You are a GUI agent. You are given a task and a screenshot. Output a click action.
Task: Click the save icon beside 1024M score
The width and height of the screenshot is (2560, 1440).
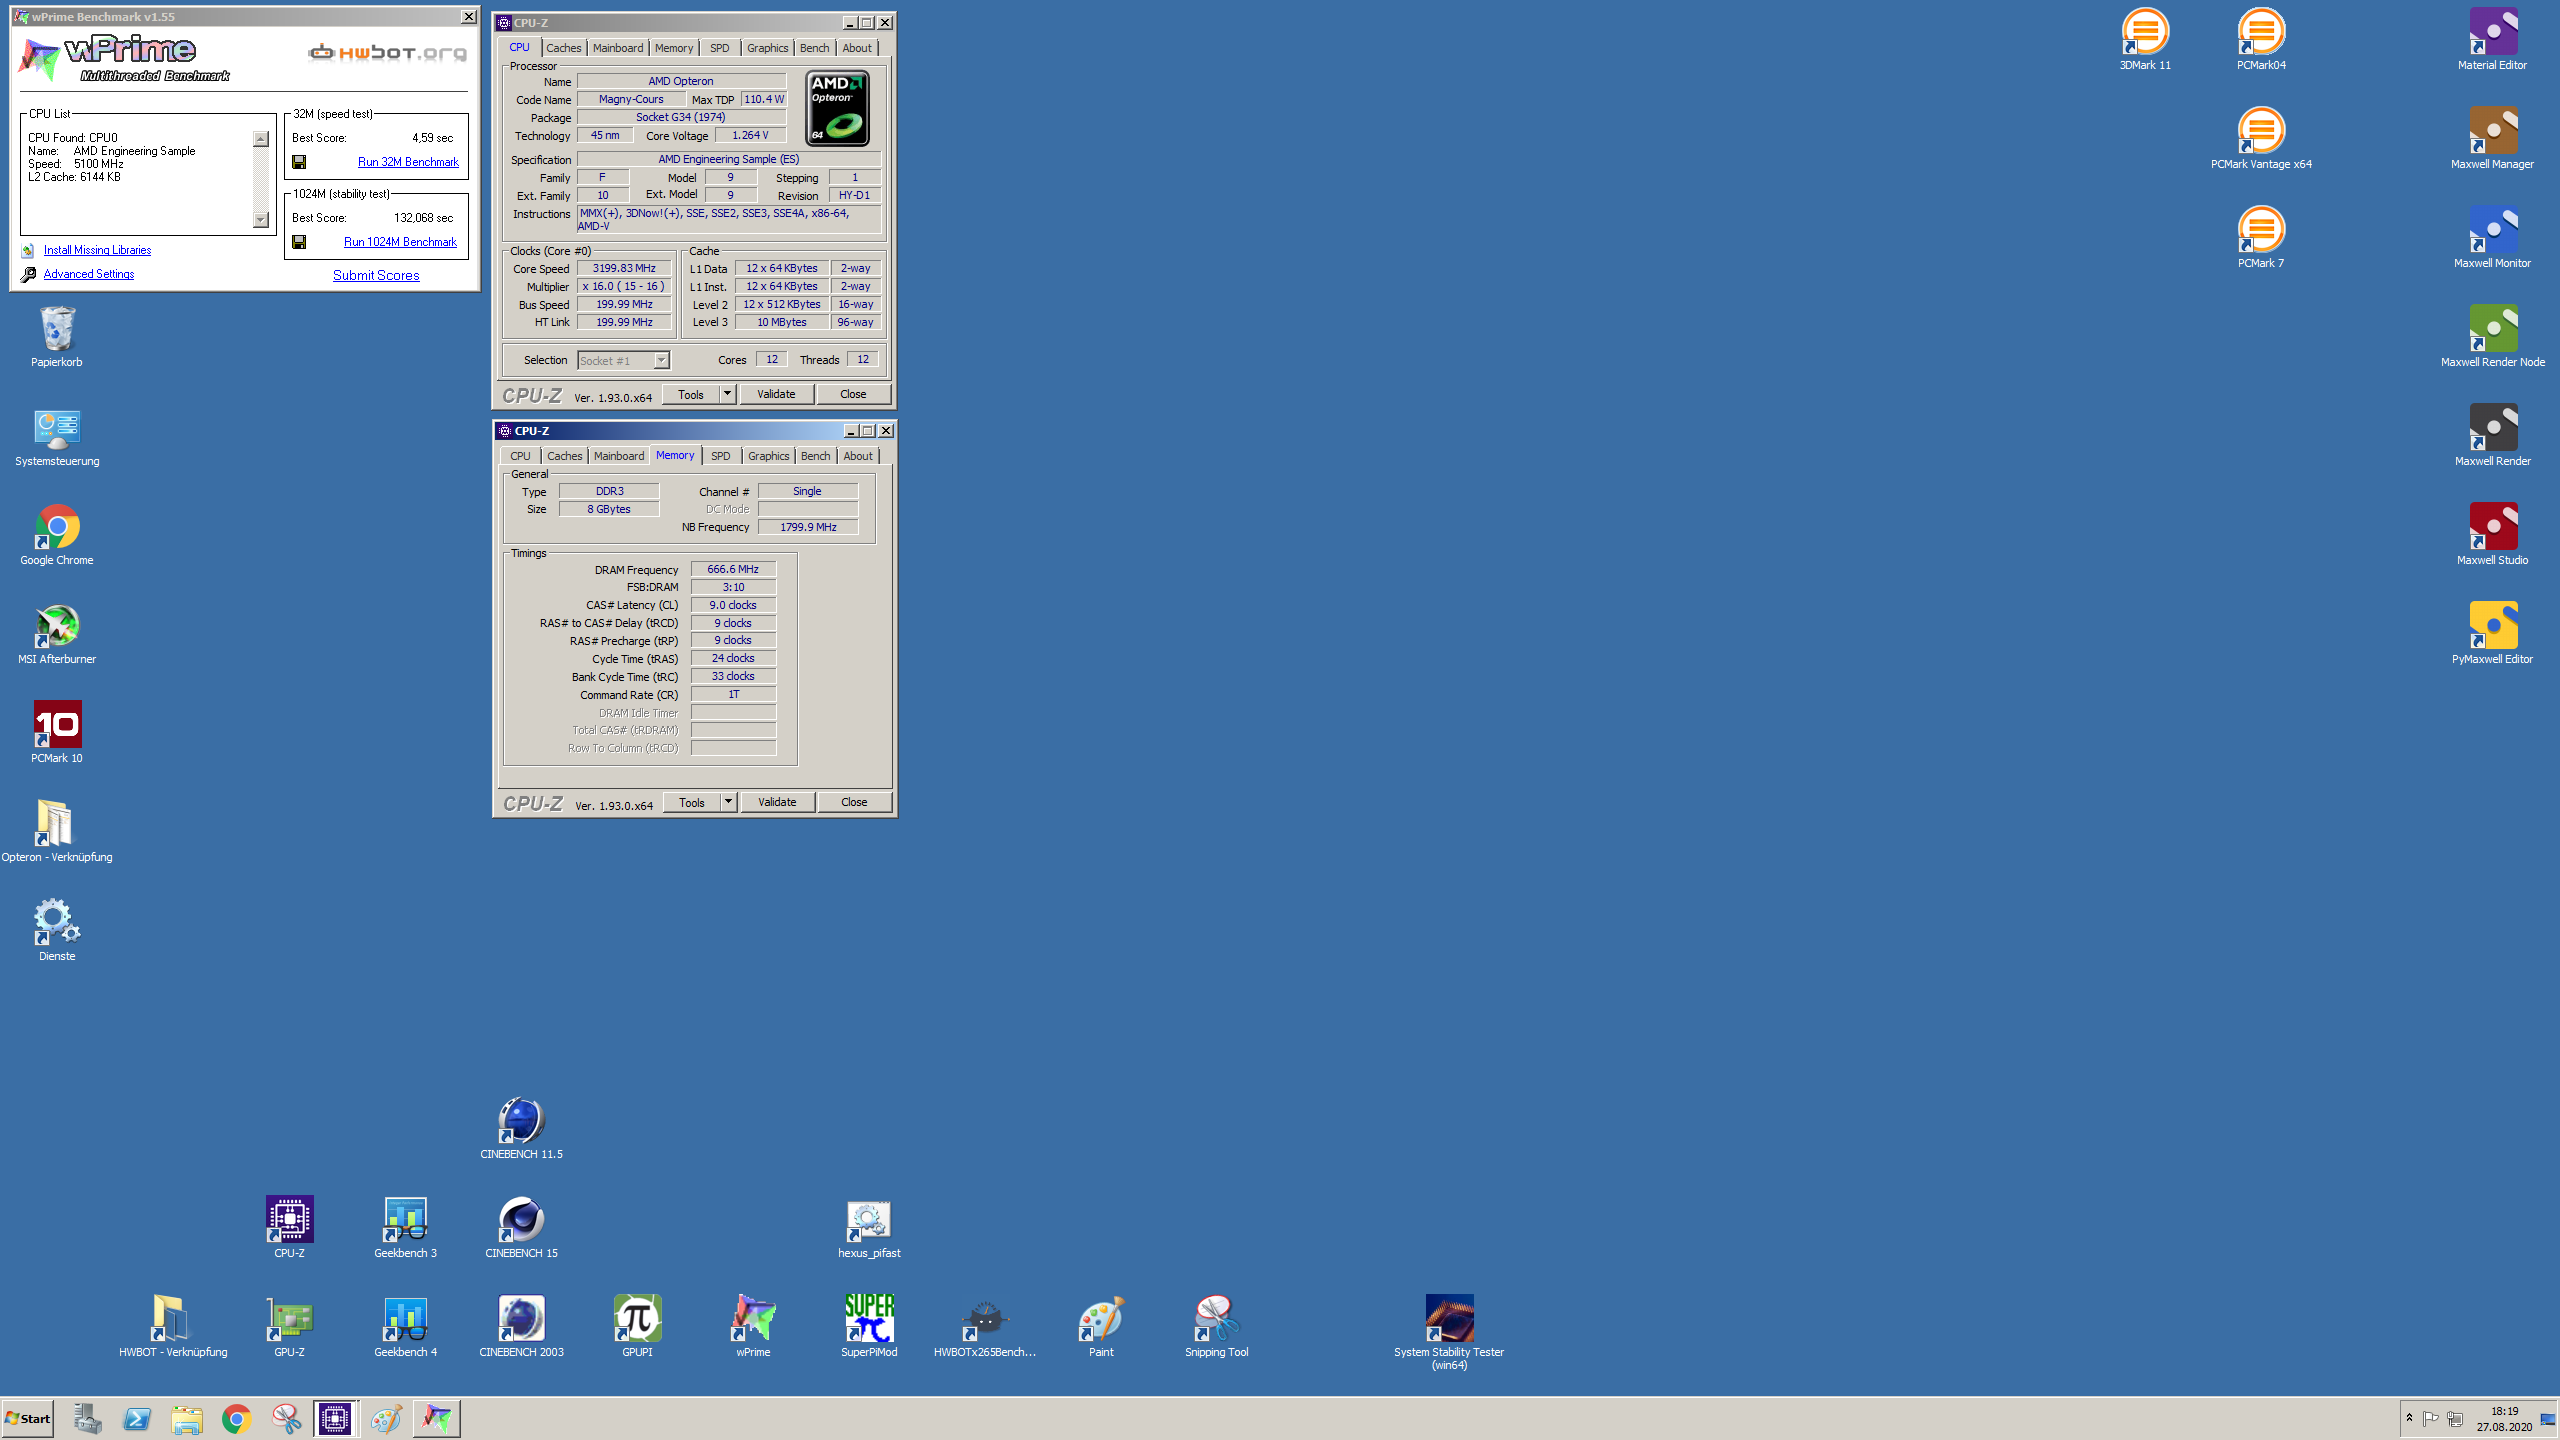[x=299, y=242]
